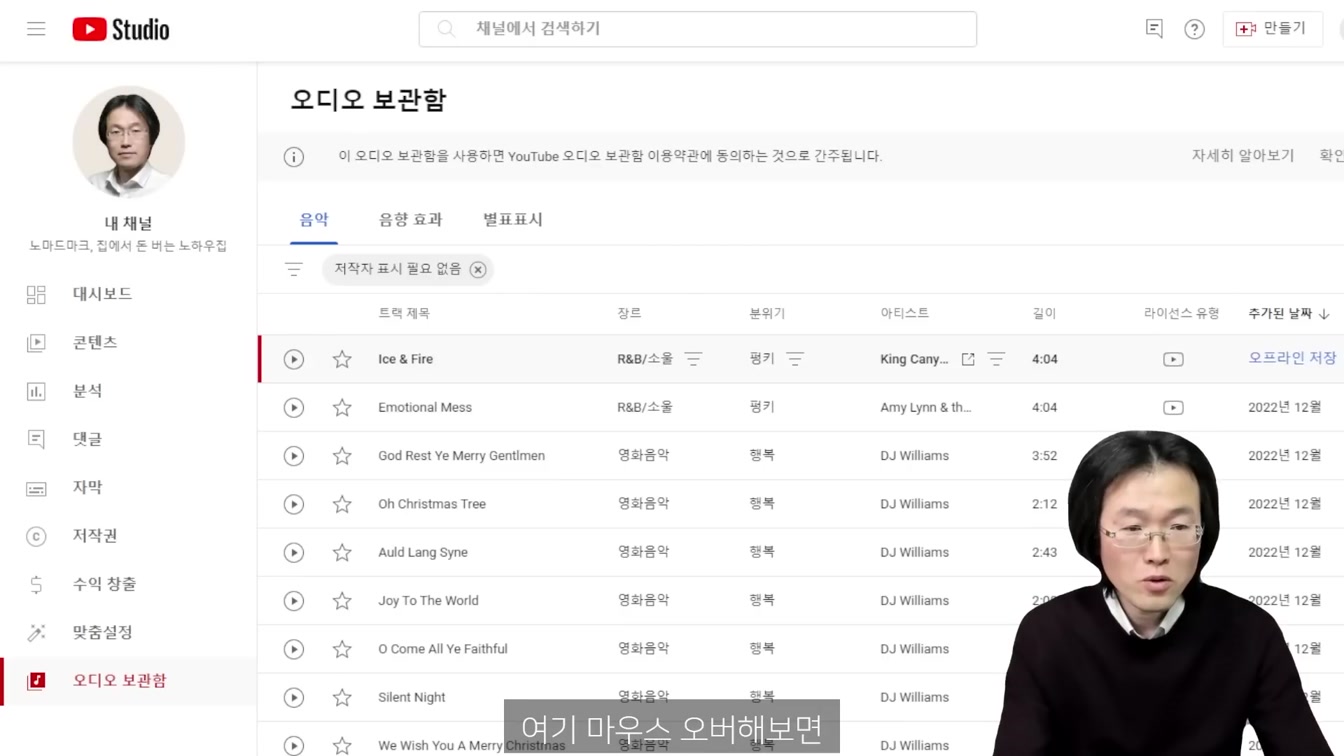Play We Wish You A Merry Christmas
This screenshot has width=1344, height=756.
(x=293, y=745)
